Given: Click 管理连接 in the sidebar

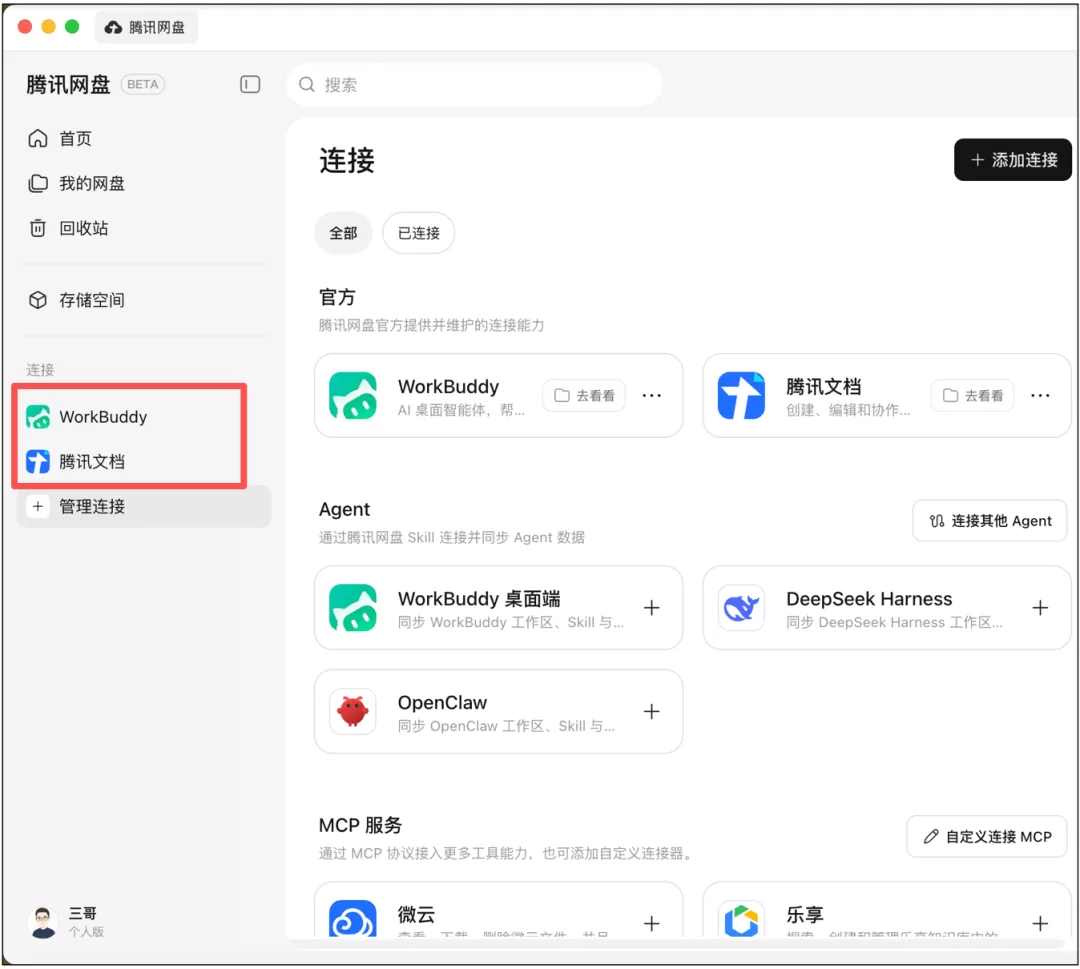Looking at the screenshot, I should click(143, 506).
